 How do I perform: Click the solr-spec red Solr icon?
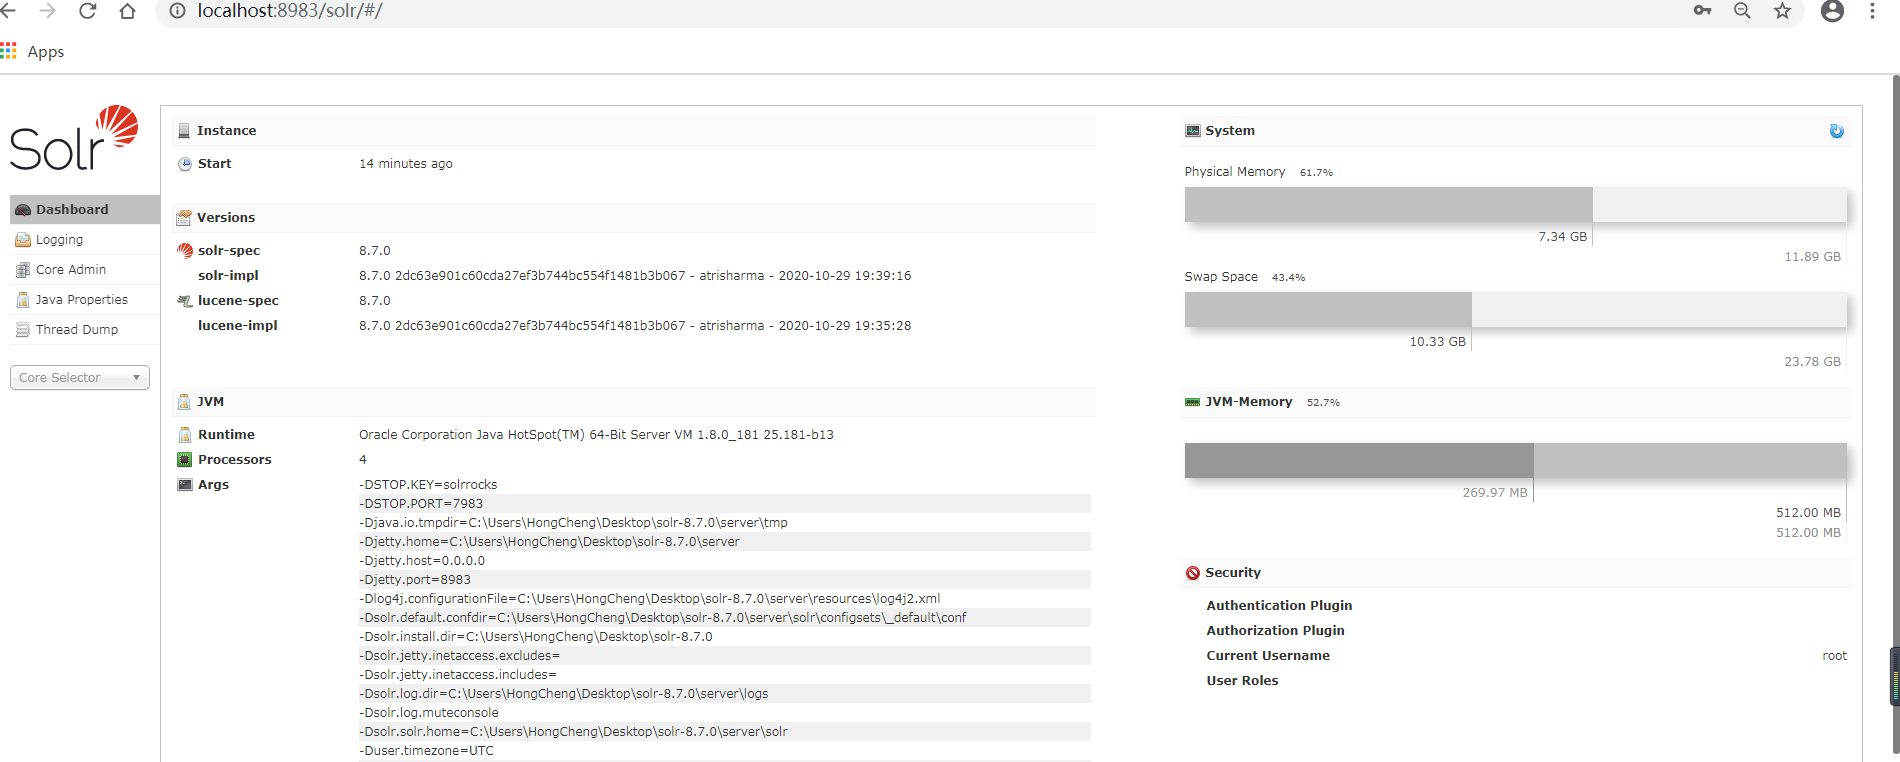tap(185, 251)
